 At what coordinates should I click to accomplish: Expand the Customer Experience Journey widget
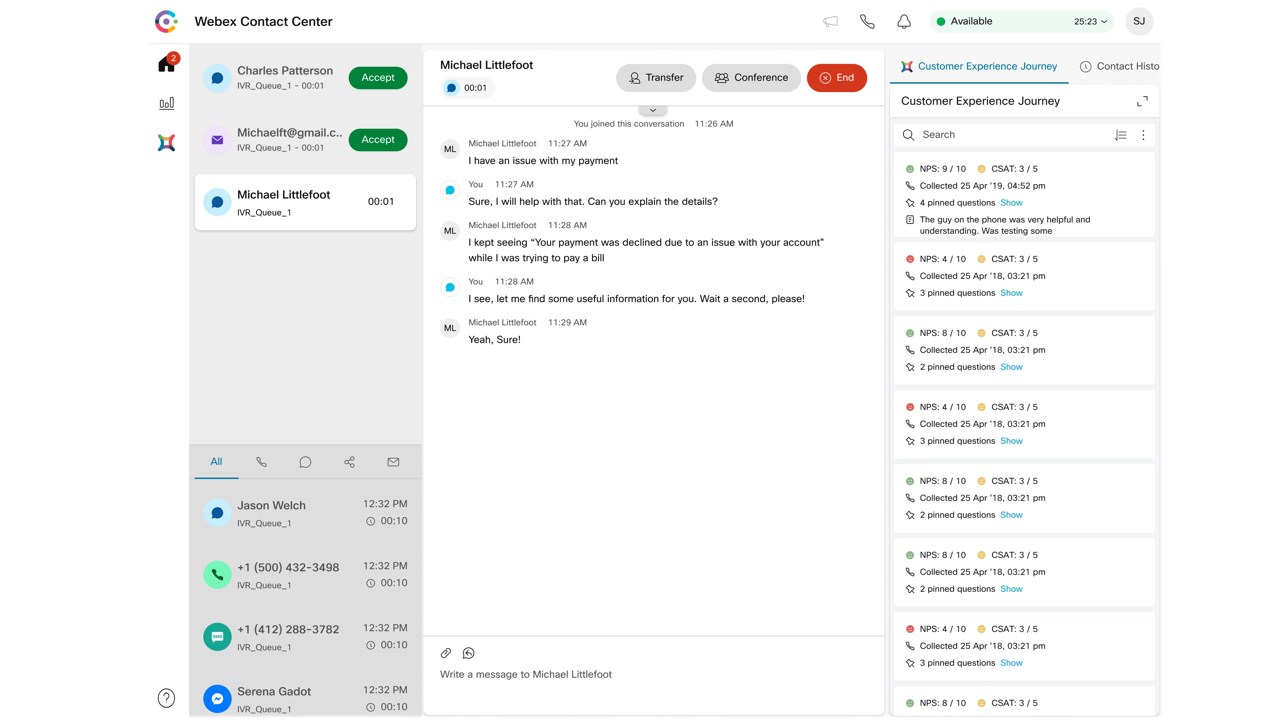1142,101
